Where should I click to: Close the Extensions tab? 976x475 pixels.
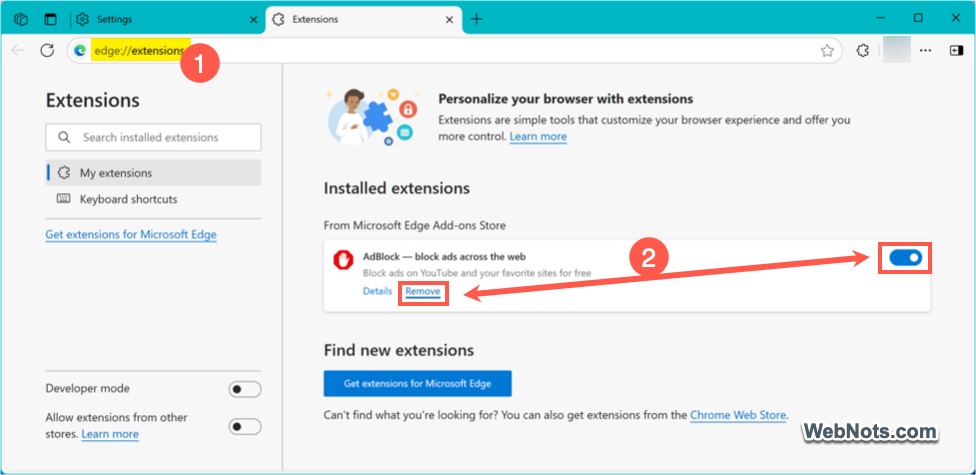449,20
